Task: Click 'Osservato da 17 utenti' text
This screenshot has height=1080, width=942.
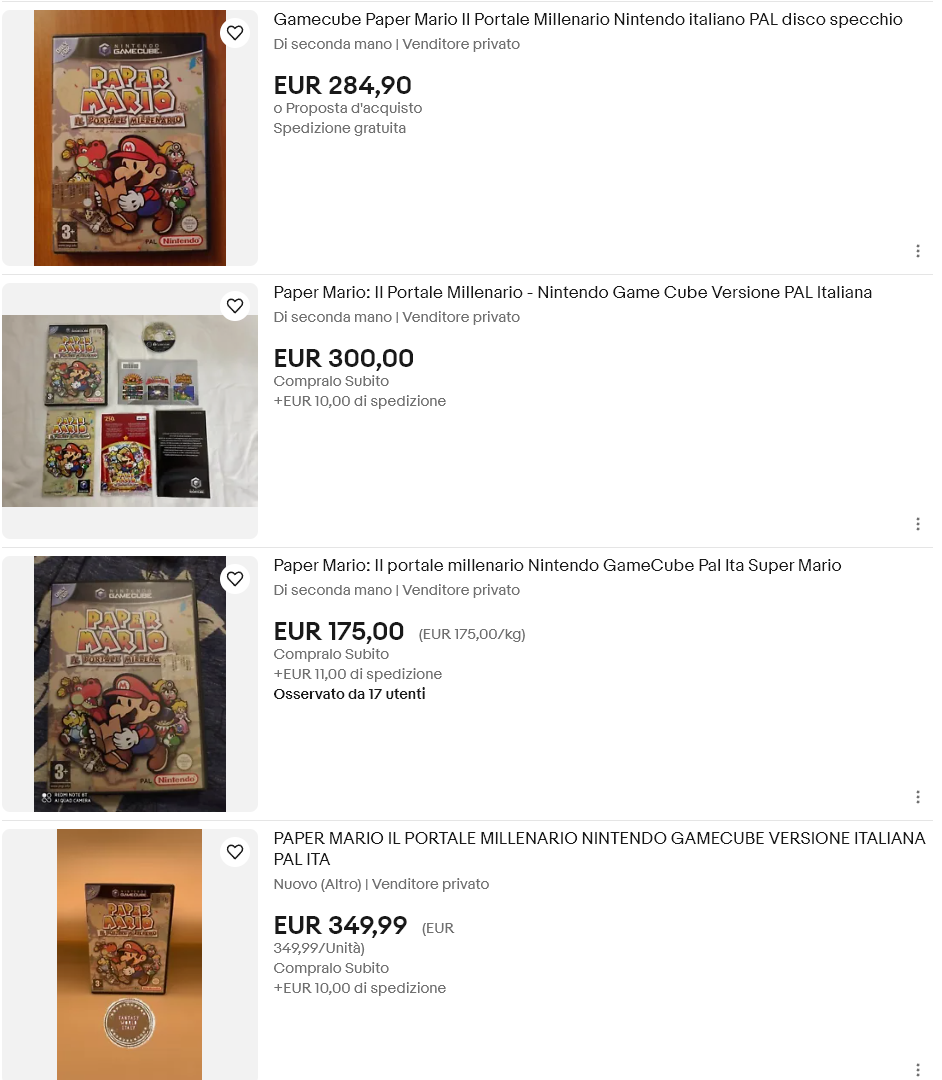Action: click(349, 694)
